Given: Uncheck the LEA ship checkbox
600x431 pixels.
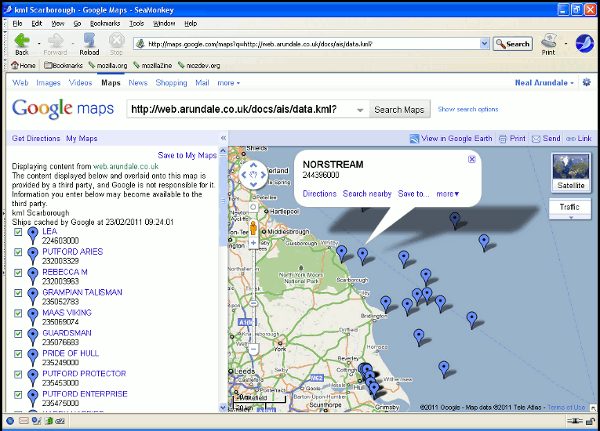Looking at the screenshot, I should 18,232.
